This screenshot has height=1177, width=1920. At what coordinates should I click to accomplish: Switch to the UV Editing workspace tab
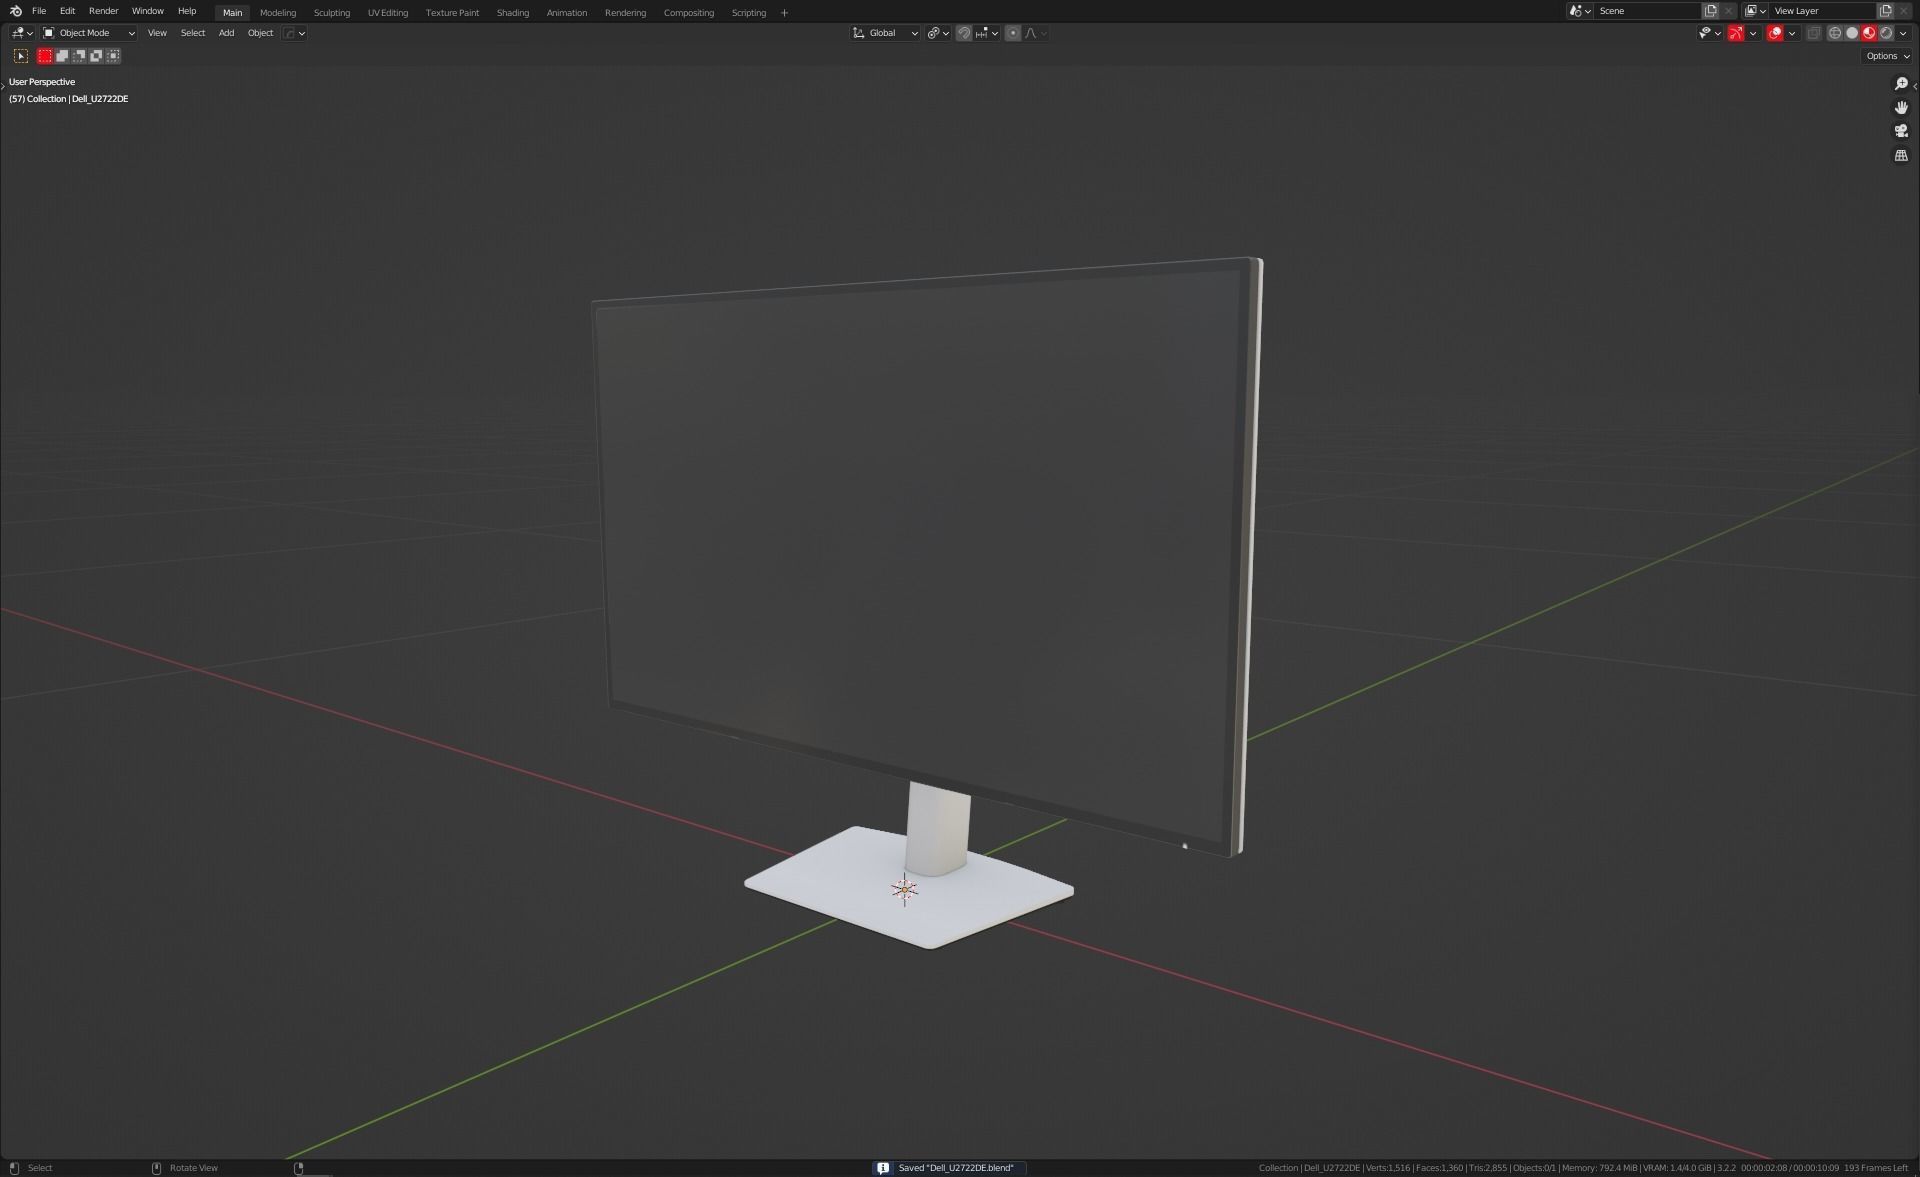click(388, 13)
